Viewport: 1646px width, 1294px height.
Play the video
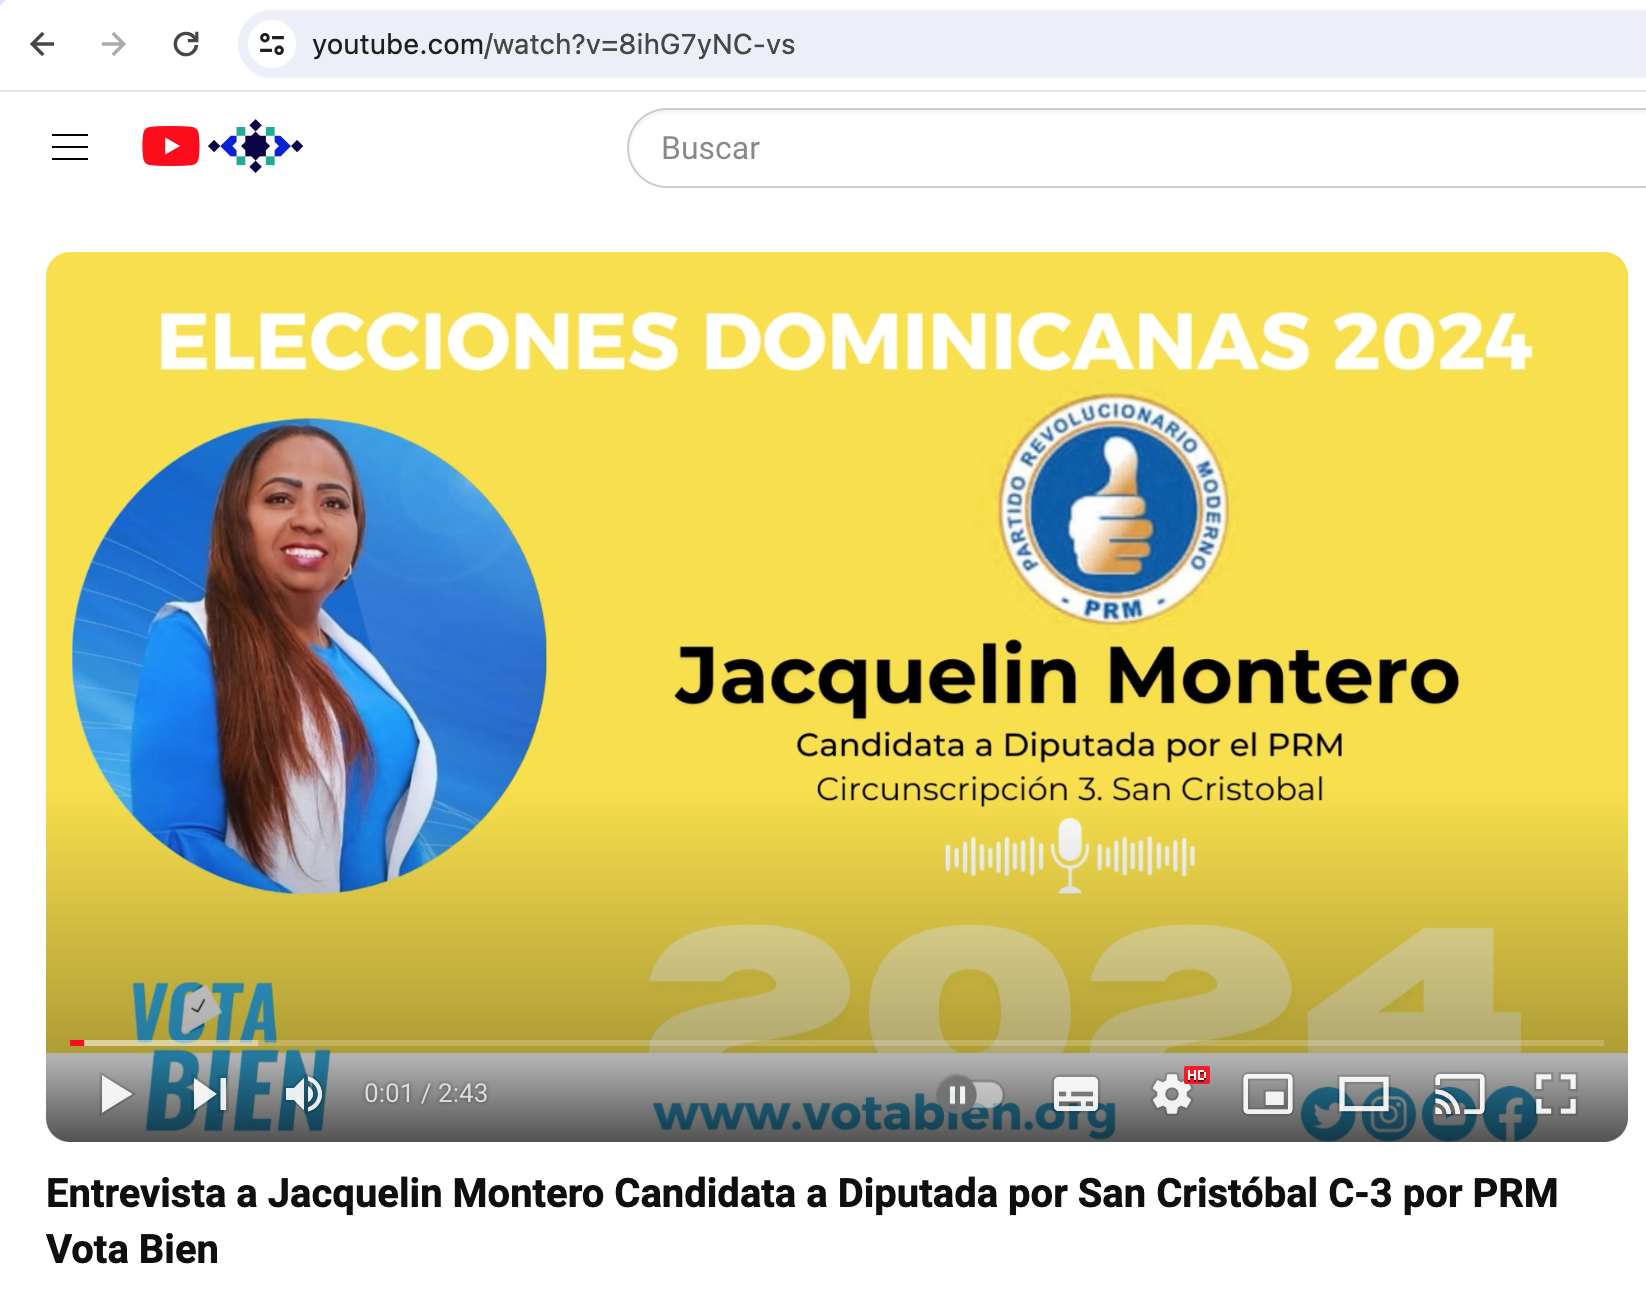point(116,1094)
